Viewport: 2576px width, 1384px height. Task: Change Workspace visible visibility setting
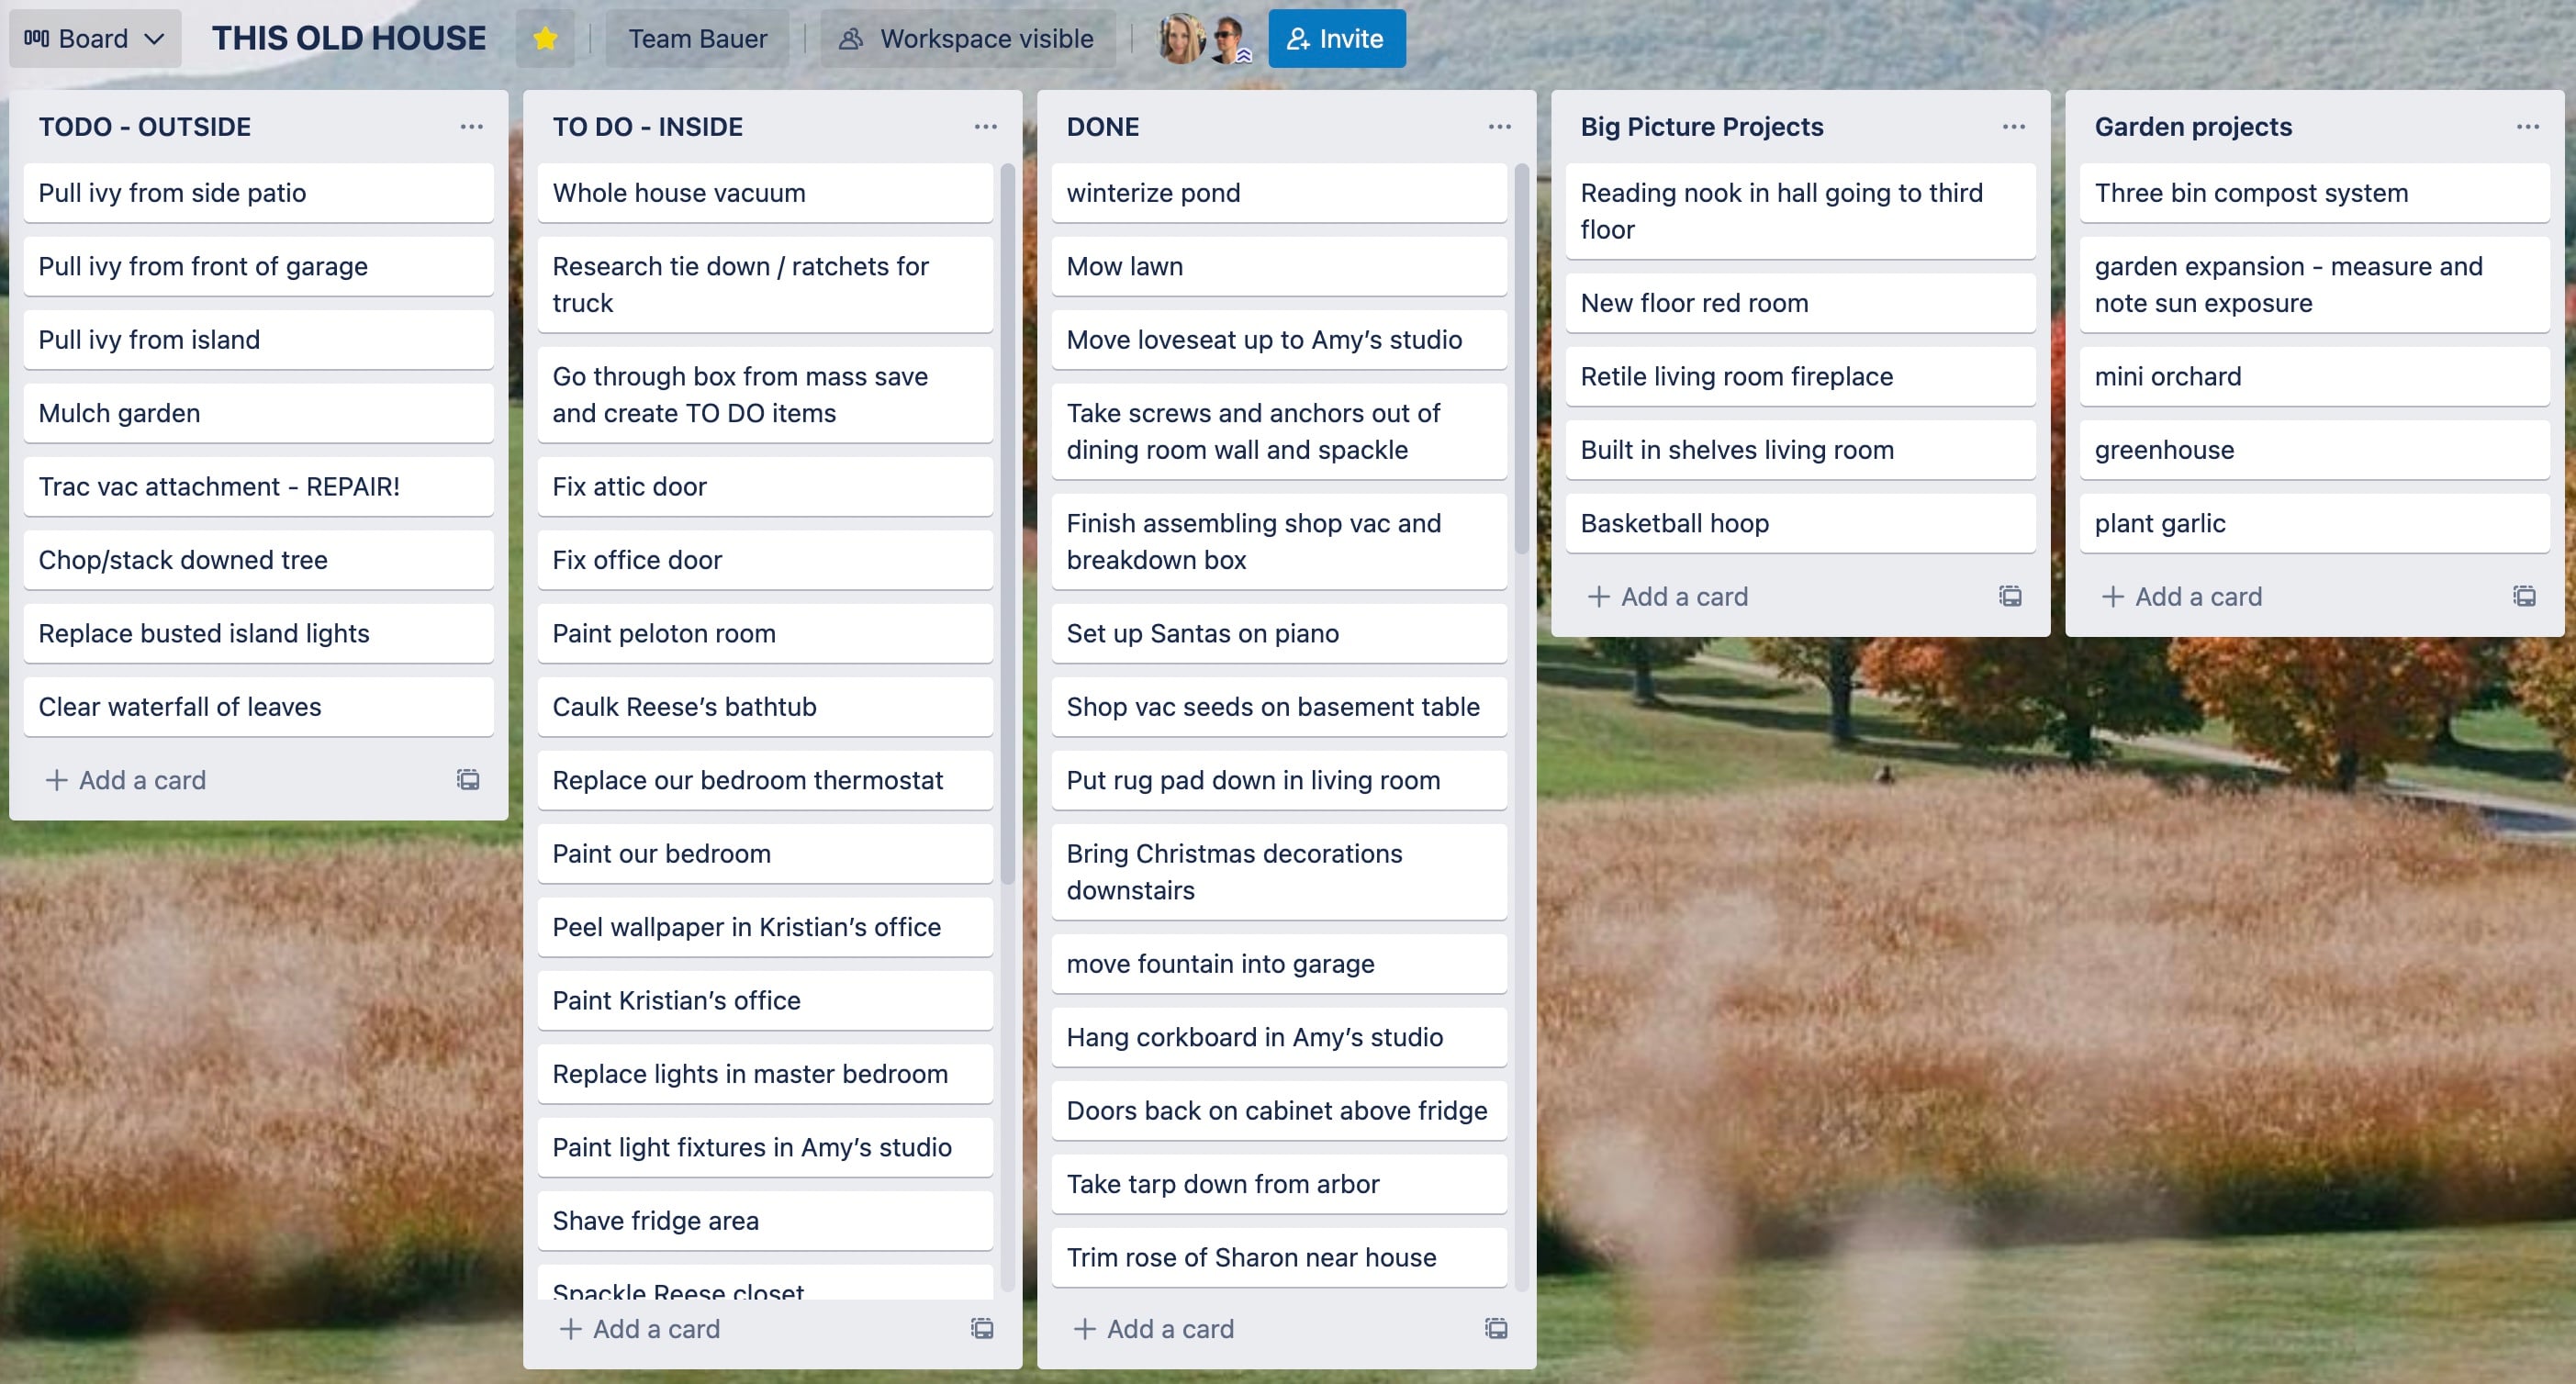(x=967, y=39)
